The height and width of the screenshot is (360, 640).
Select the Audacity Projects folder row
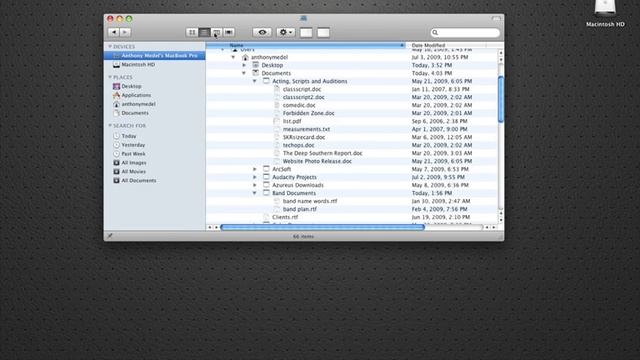point(352,177)
